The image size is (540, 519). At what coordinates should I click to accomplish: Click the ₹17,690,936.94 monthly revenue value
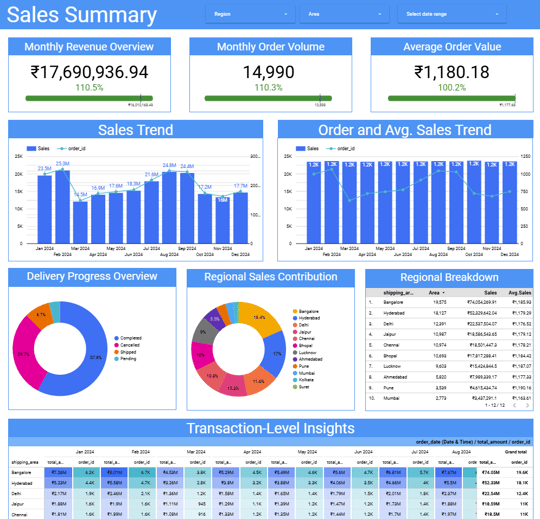tap(90, 72)
